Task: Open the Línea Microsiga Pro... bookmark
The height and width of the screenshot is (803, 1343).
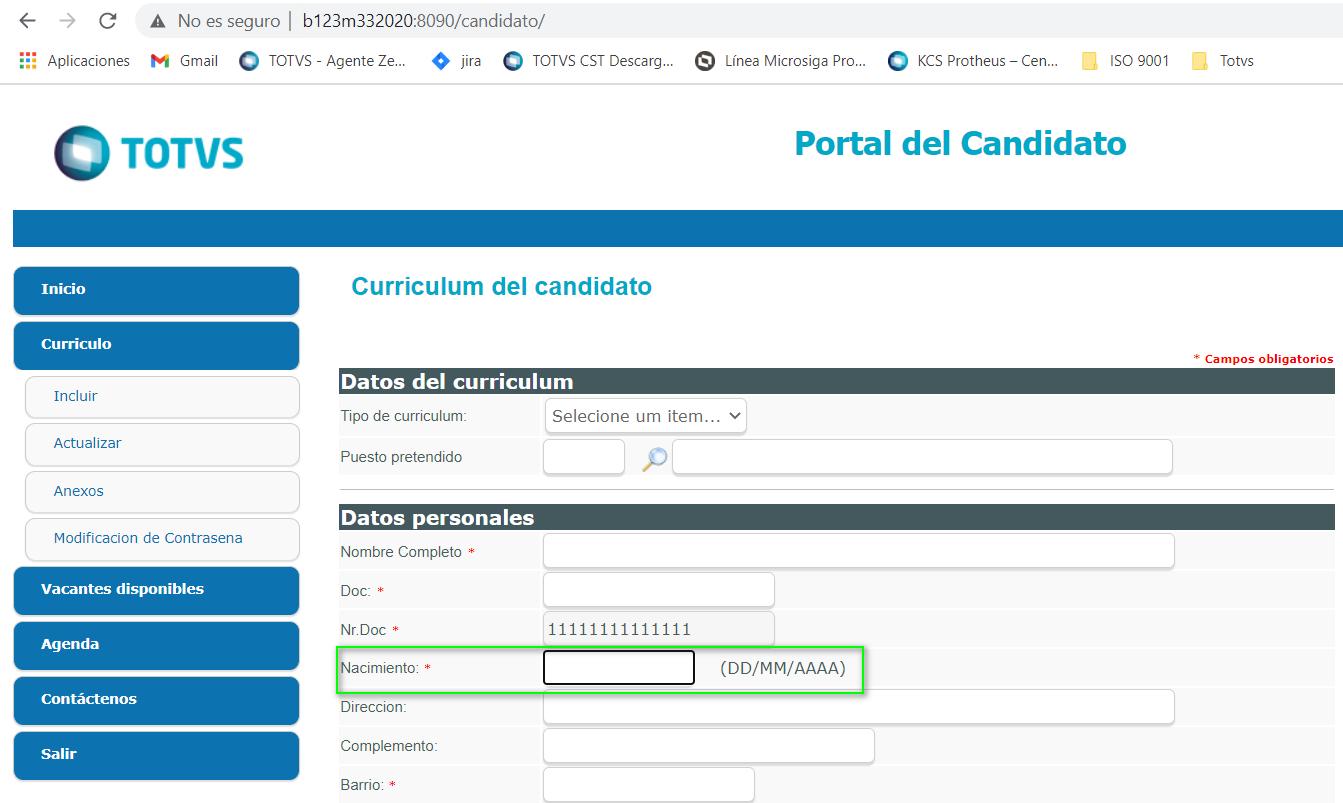Action: 780,61
